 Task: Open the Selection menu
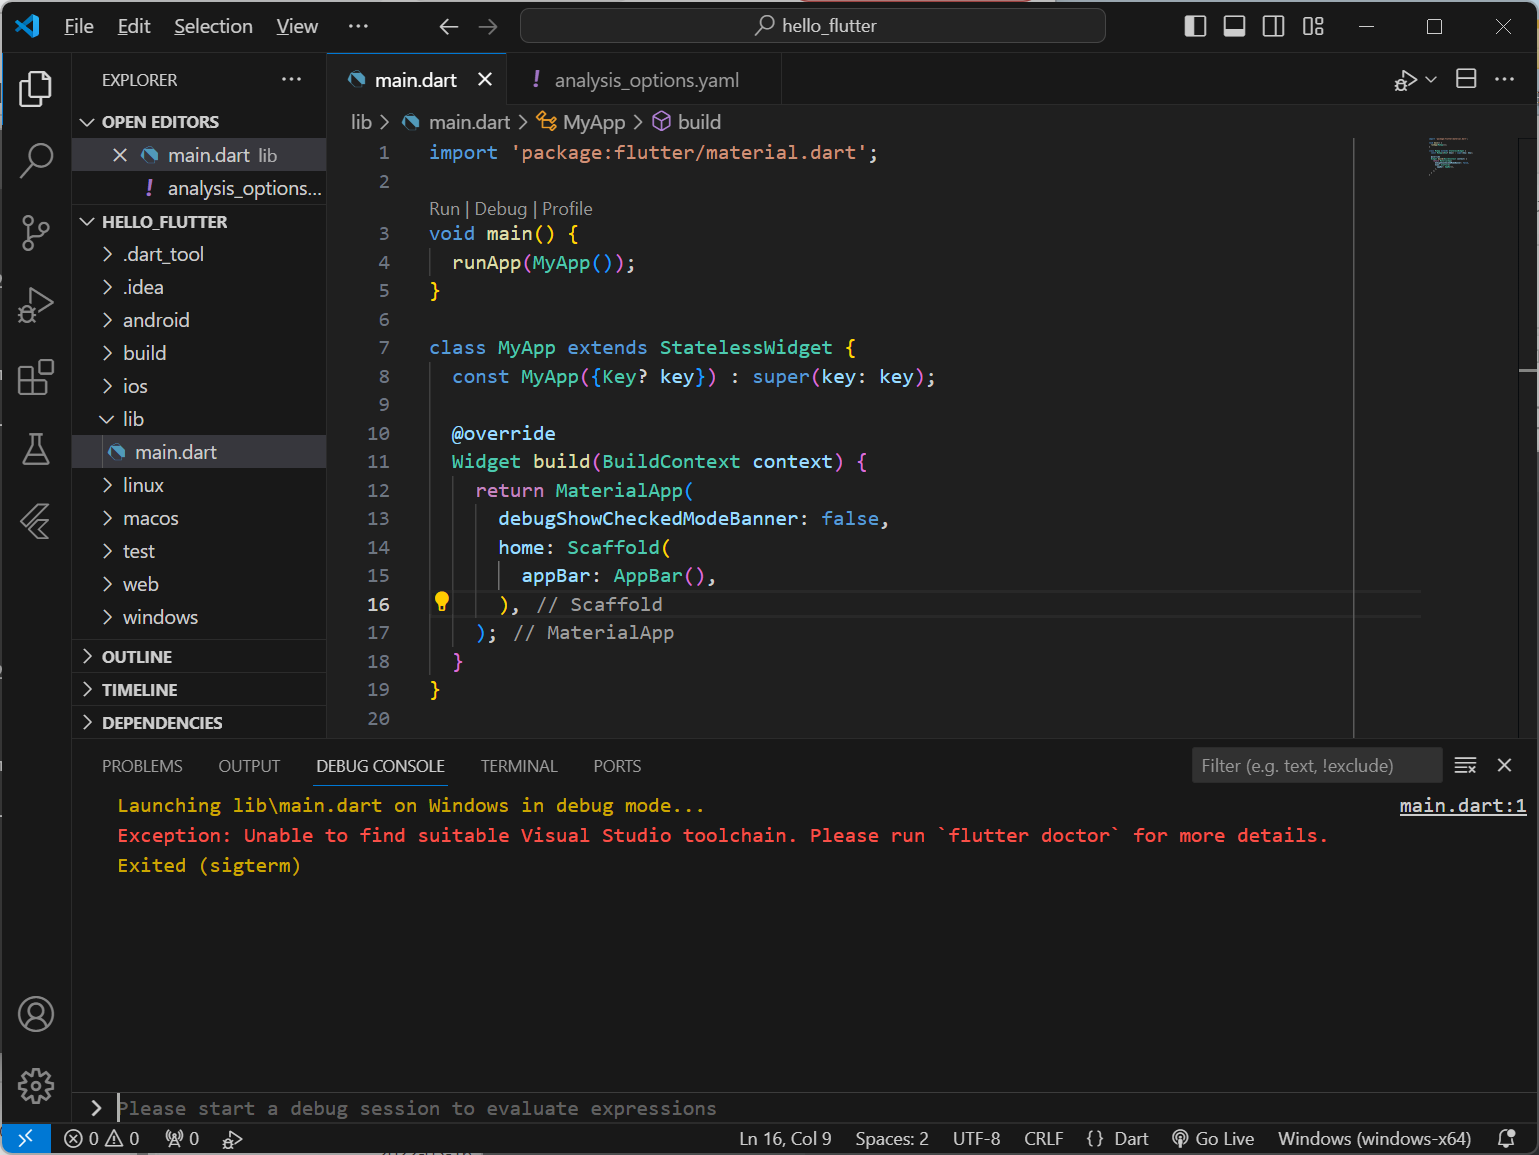(213, 26)
